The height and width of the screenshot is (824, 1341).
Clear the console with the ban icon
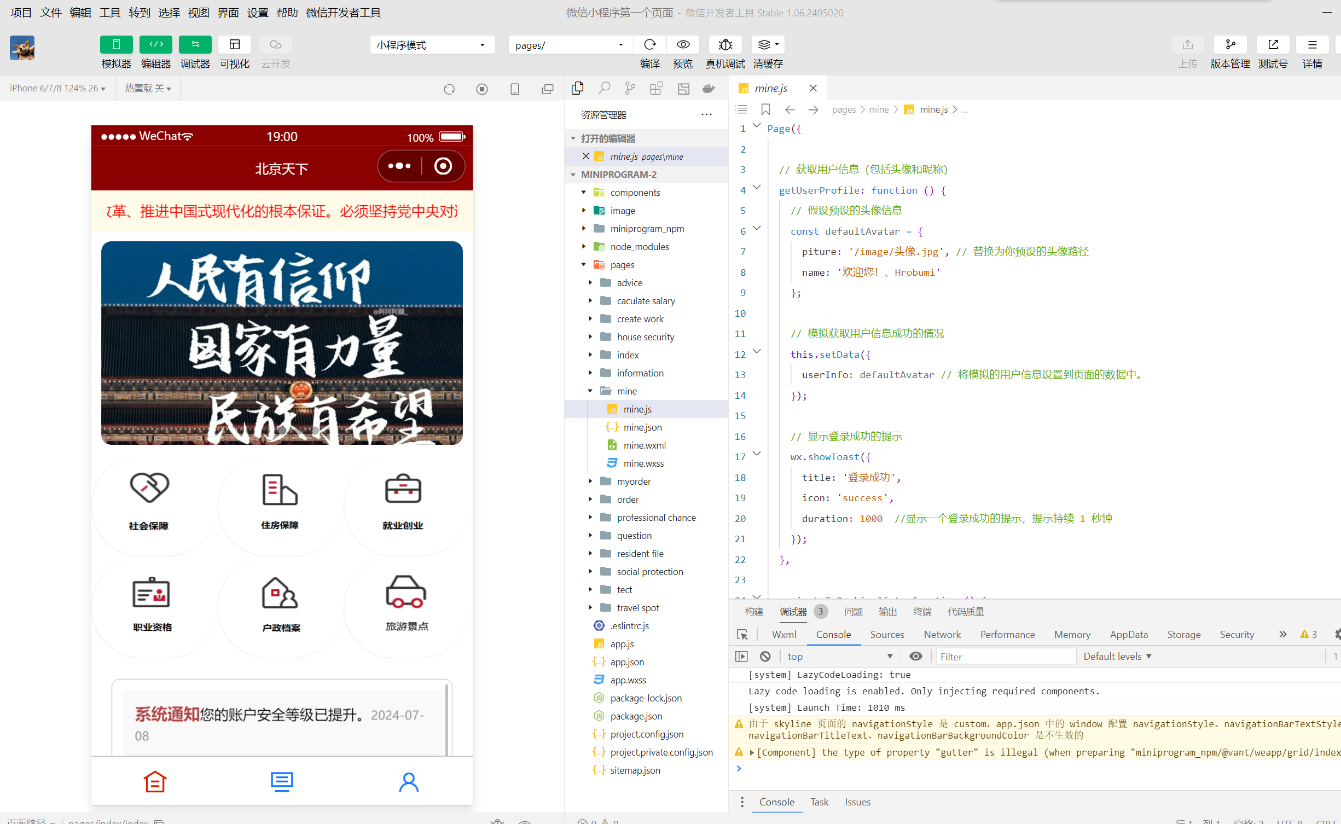[x=765, y=656]
